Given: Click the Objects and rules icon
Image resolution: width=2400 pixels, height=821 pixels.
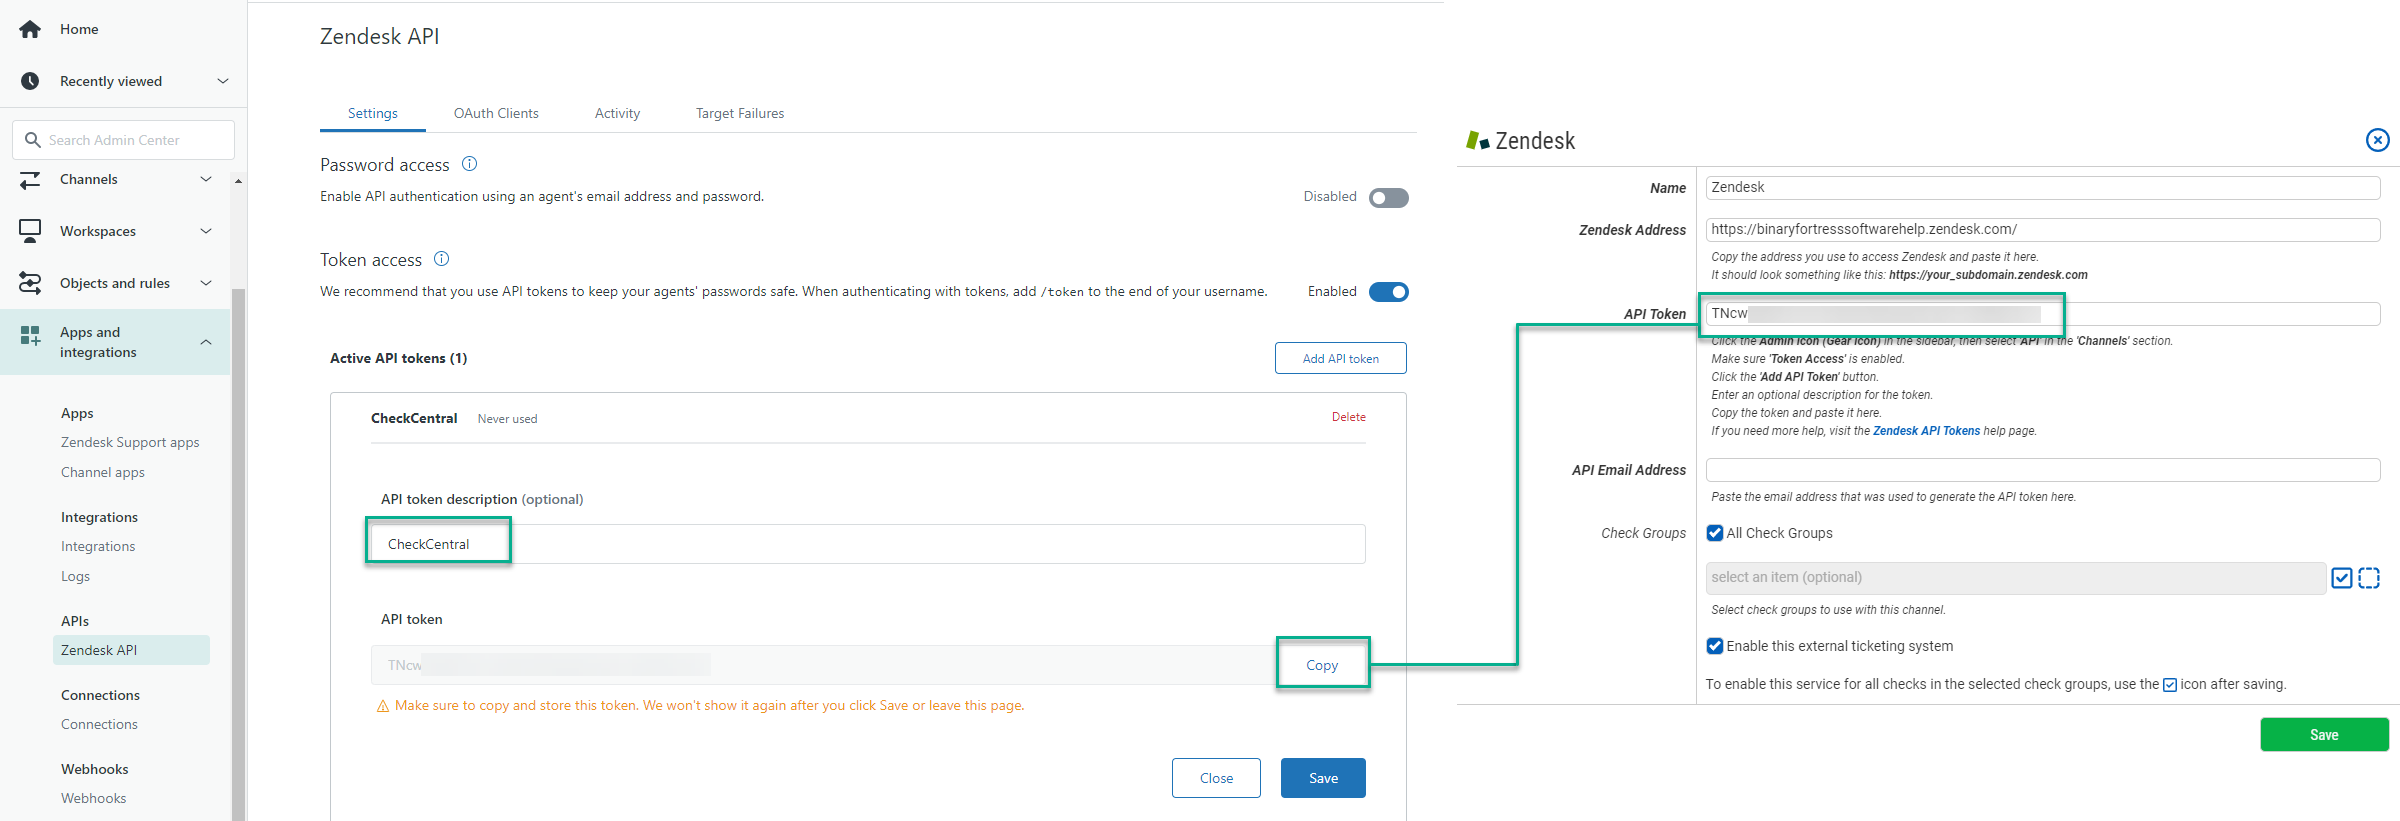Looking at the screenshot, I should [x=30, y=283].
